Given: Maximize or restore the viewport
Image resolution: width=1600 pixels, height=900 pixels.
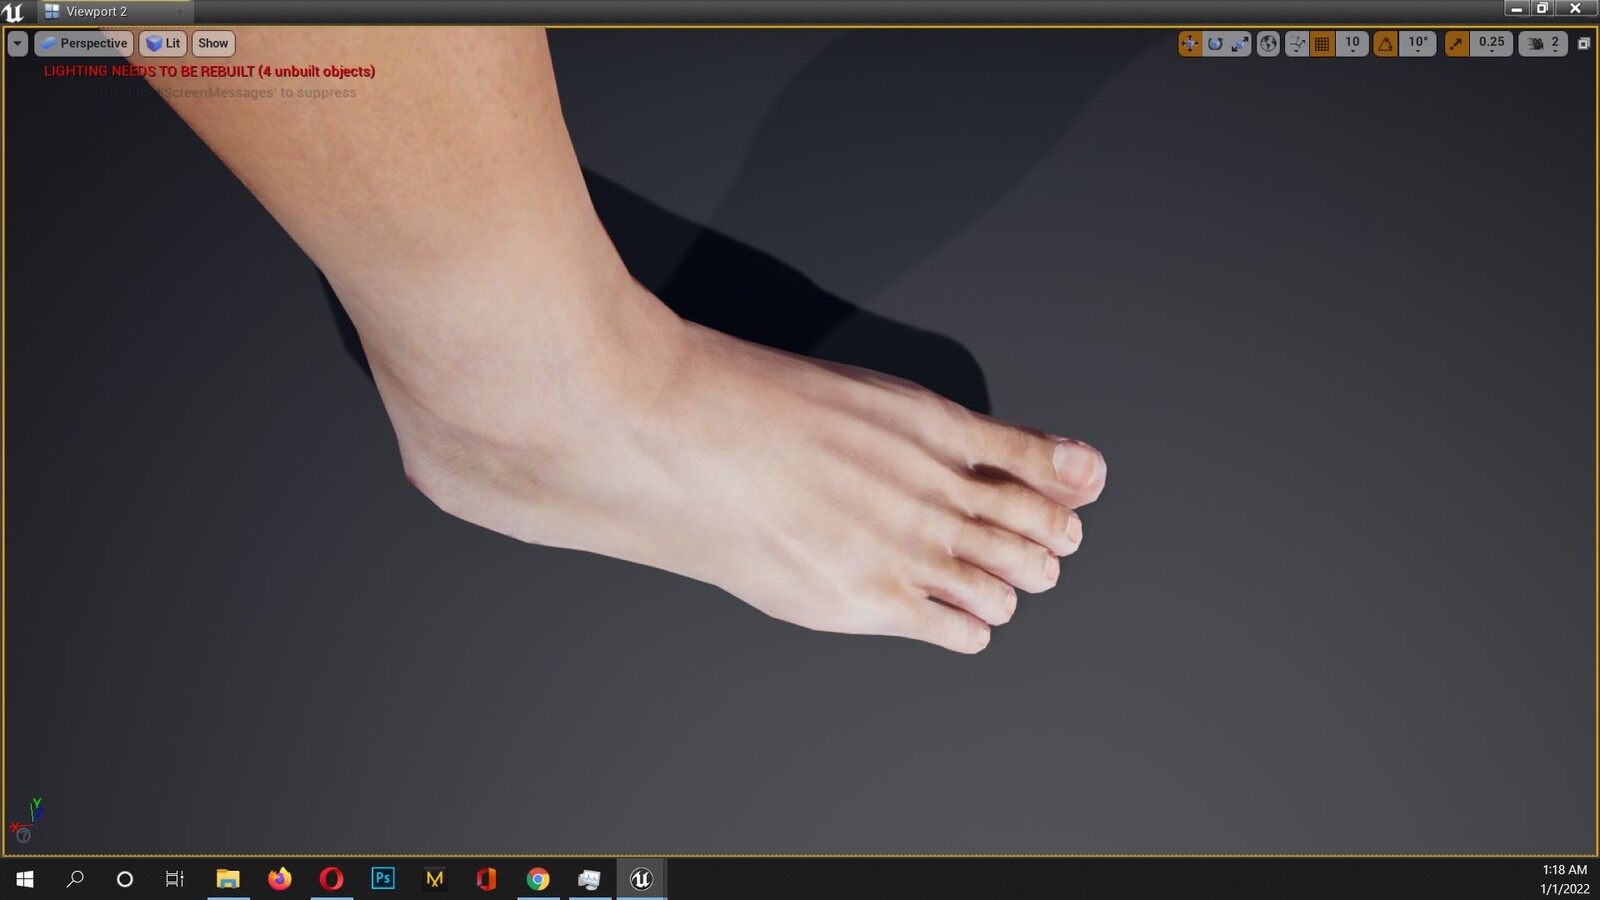Looking at the screenshot, I should coord(1584,43).
